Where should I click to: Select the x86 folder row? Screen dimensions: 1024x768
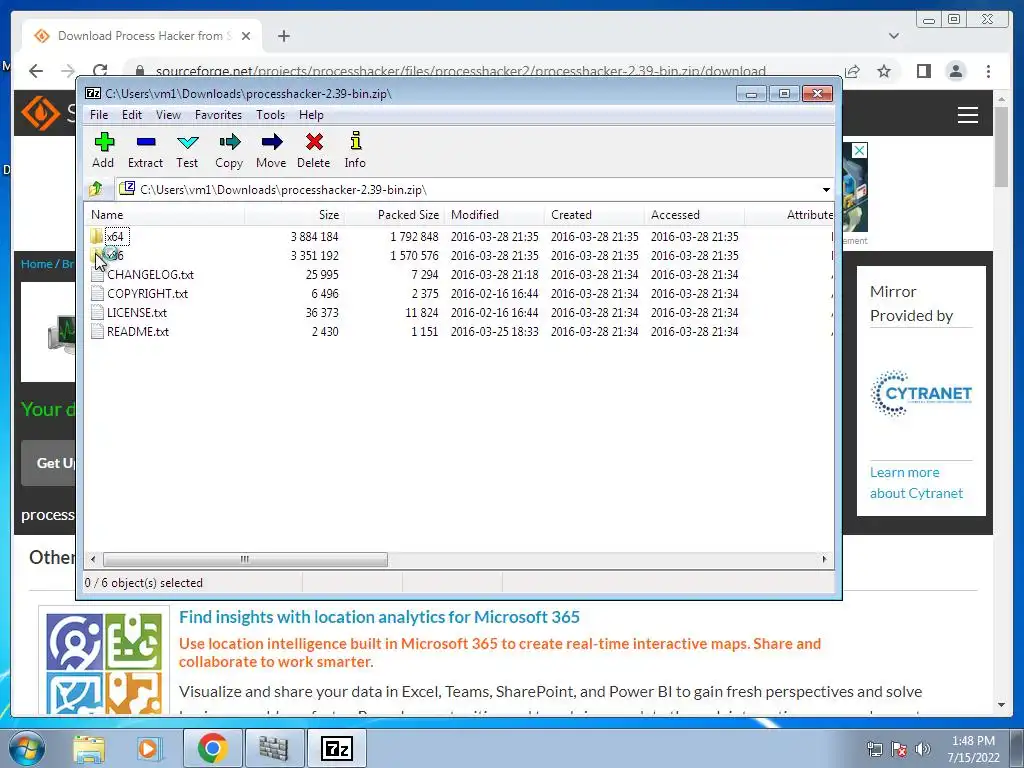click(460, 255)
